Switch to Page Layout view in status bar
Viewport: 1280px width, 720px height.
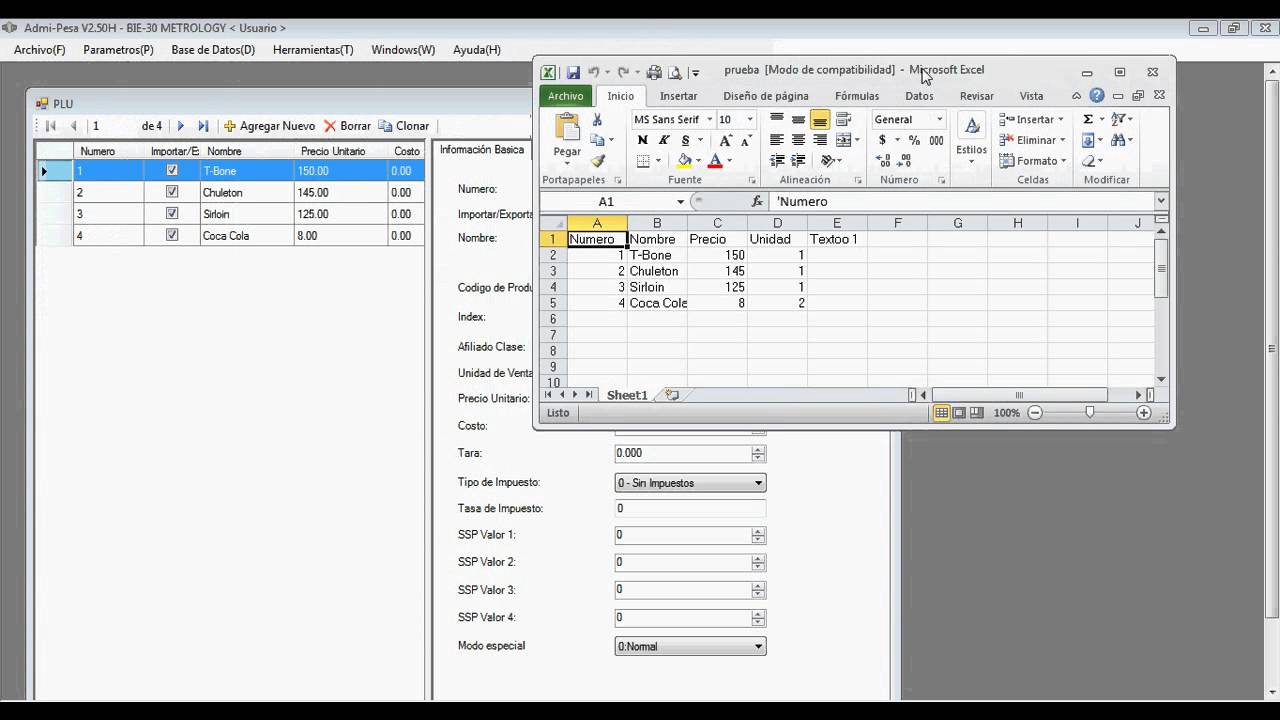coord(959,412)
